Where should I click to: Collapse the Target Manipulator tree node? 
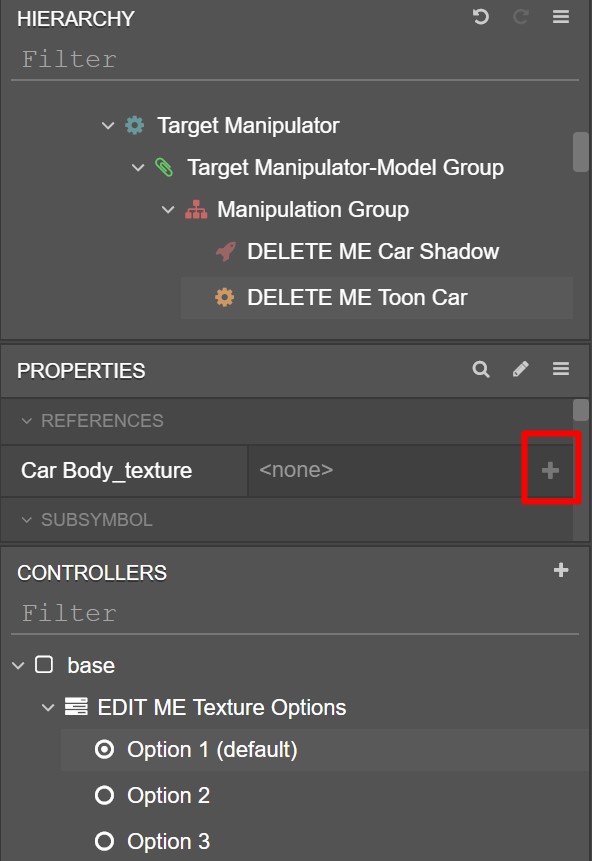coord(108,125)
